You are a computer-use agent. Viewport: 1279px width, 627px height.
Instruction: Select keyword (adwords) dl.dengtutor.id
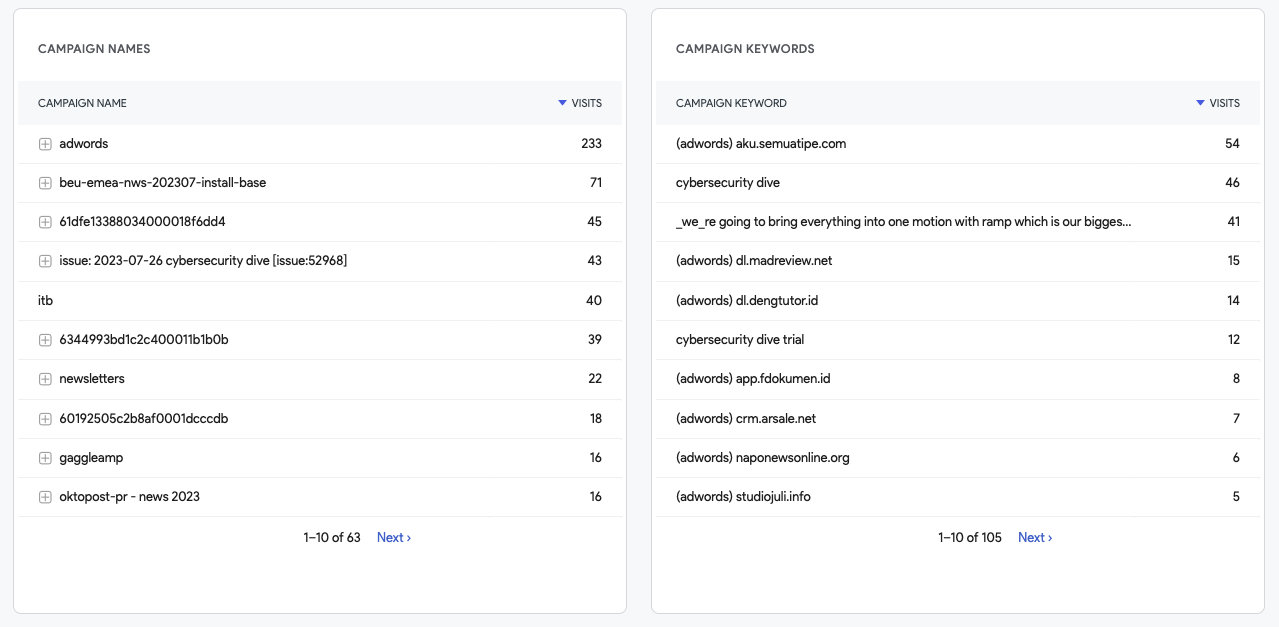coord(748,300)
